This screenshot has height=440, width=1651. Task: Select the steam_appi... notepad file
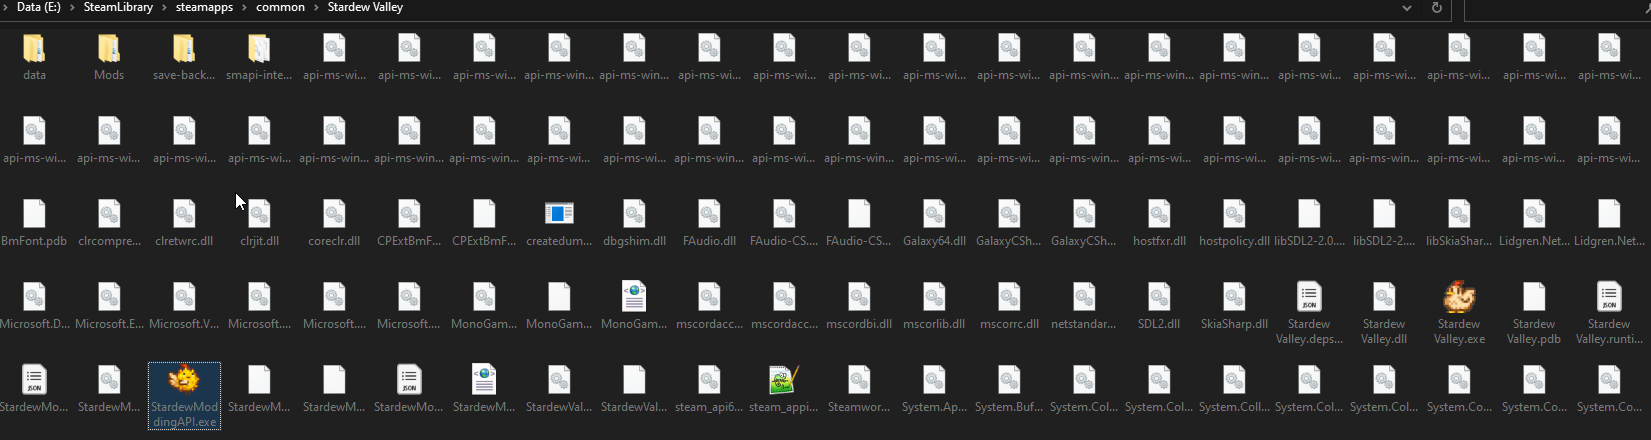point(784,389)
